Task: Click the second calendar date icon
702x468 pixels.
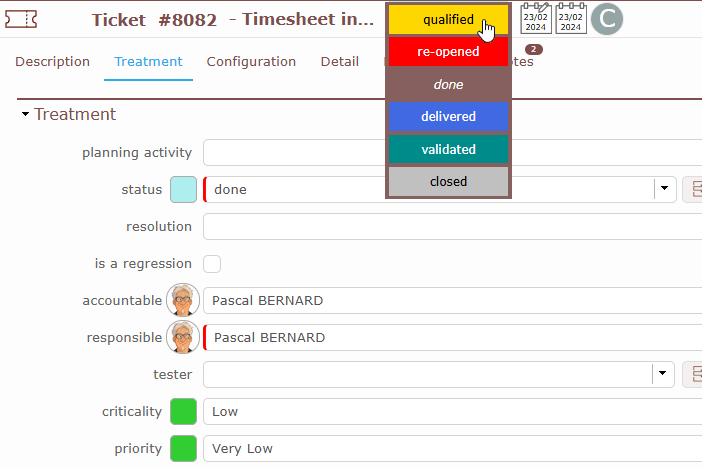Action: coord(571,19)
